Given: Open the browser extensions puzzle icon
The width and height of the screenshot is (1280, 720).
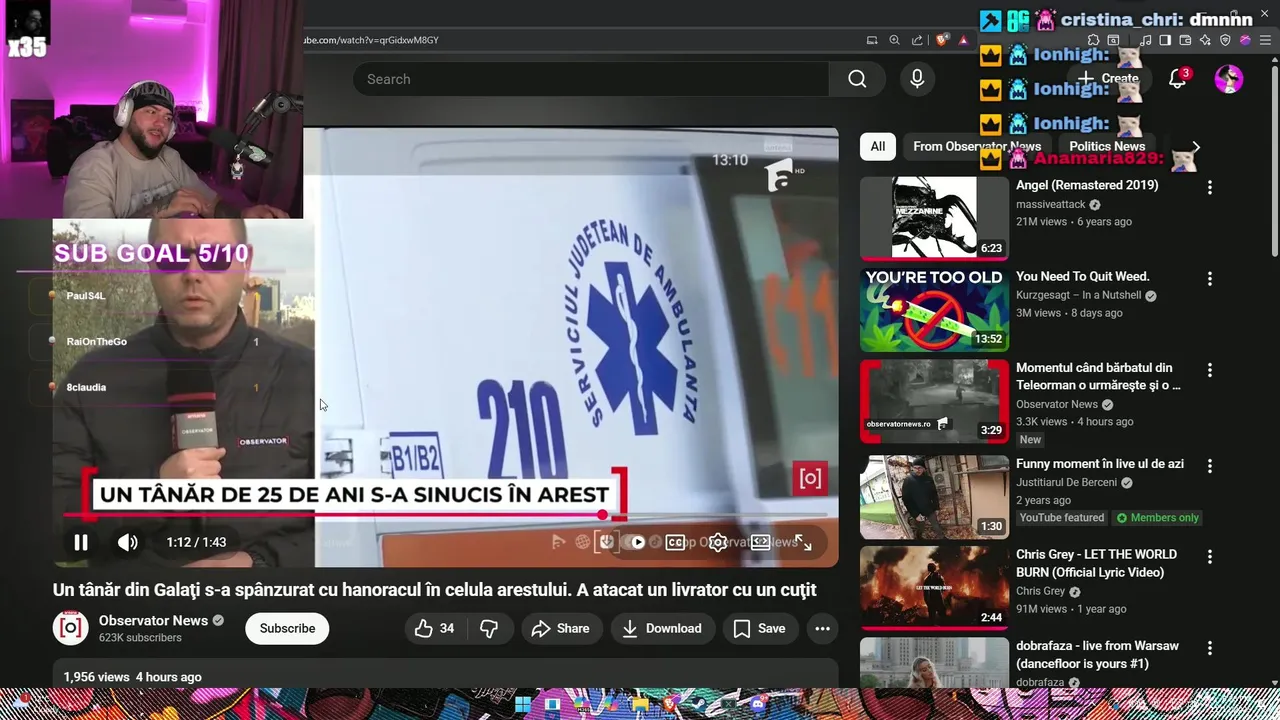Looking at the screenshot, I should (x=1093, y=40).
